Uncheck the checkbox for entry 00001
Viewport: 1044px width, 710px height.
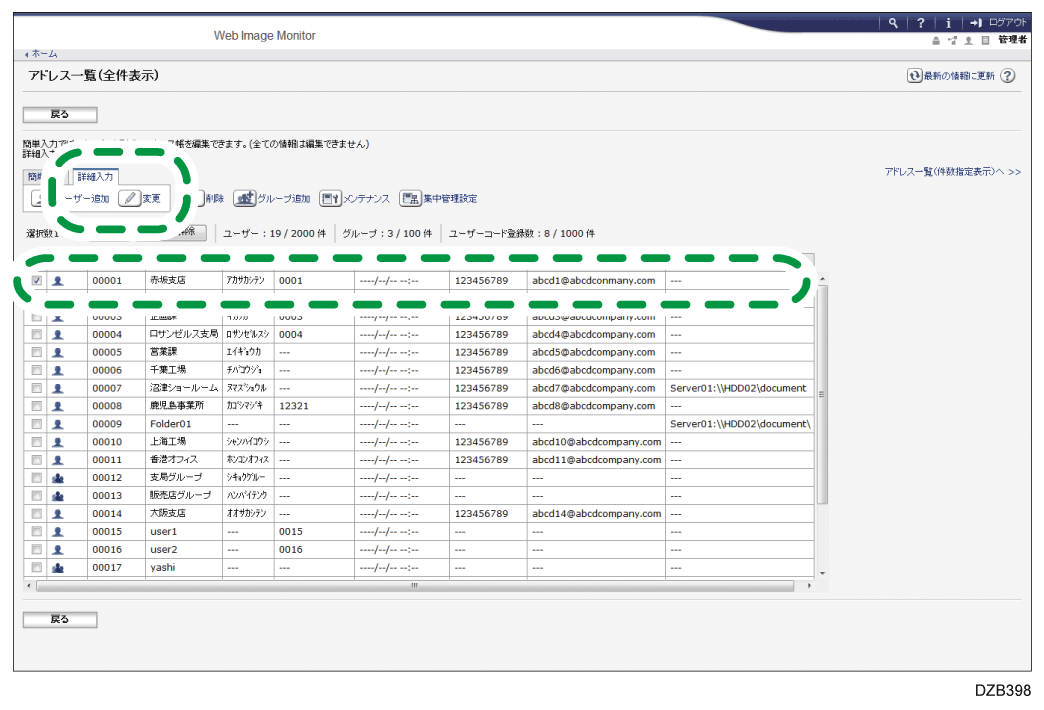[x=37, y=281]
